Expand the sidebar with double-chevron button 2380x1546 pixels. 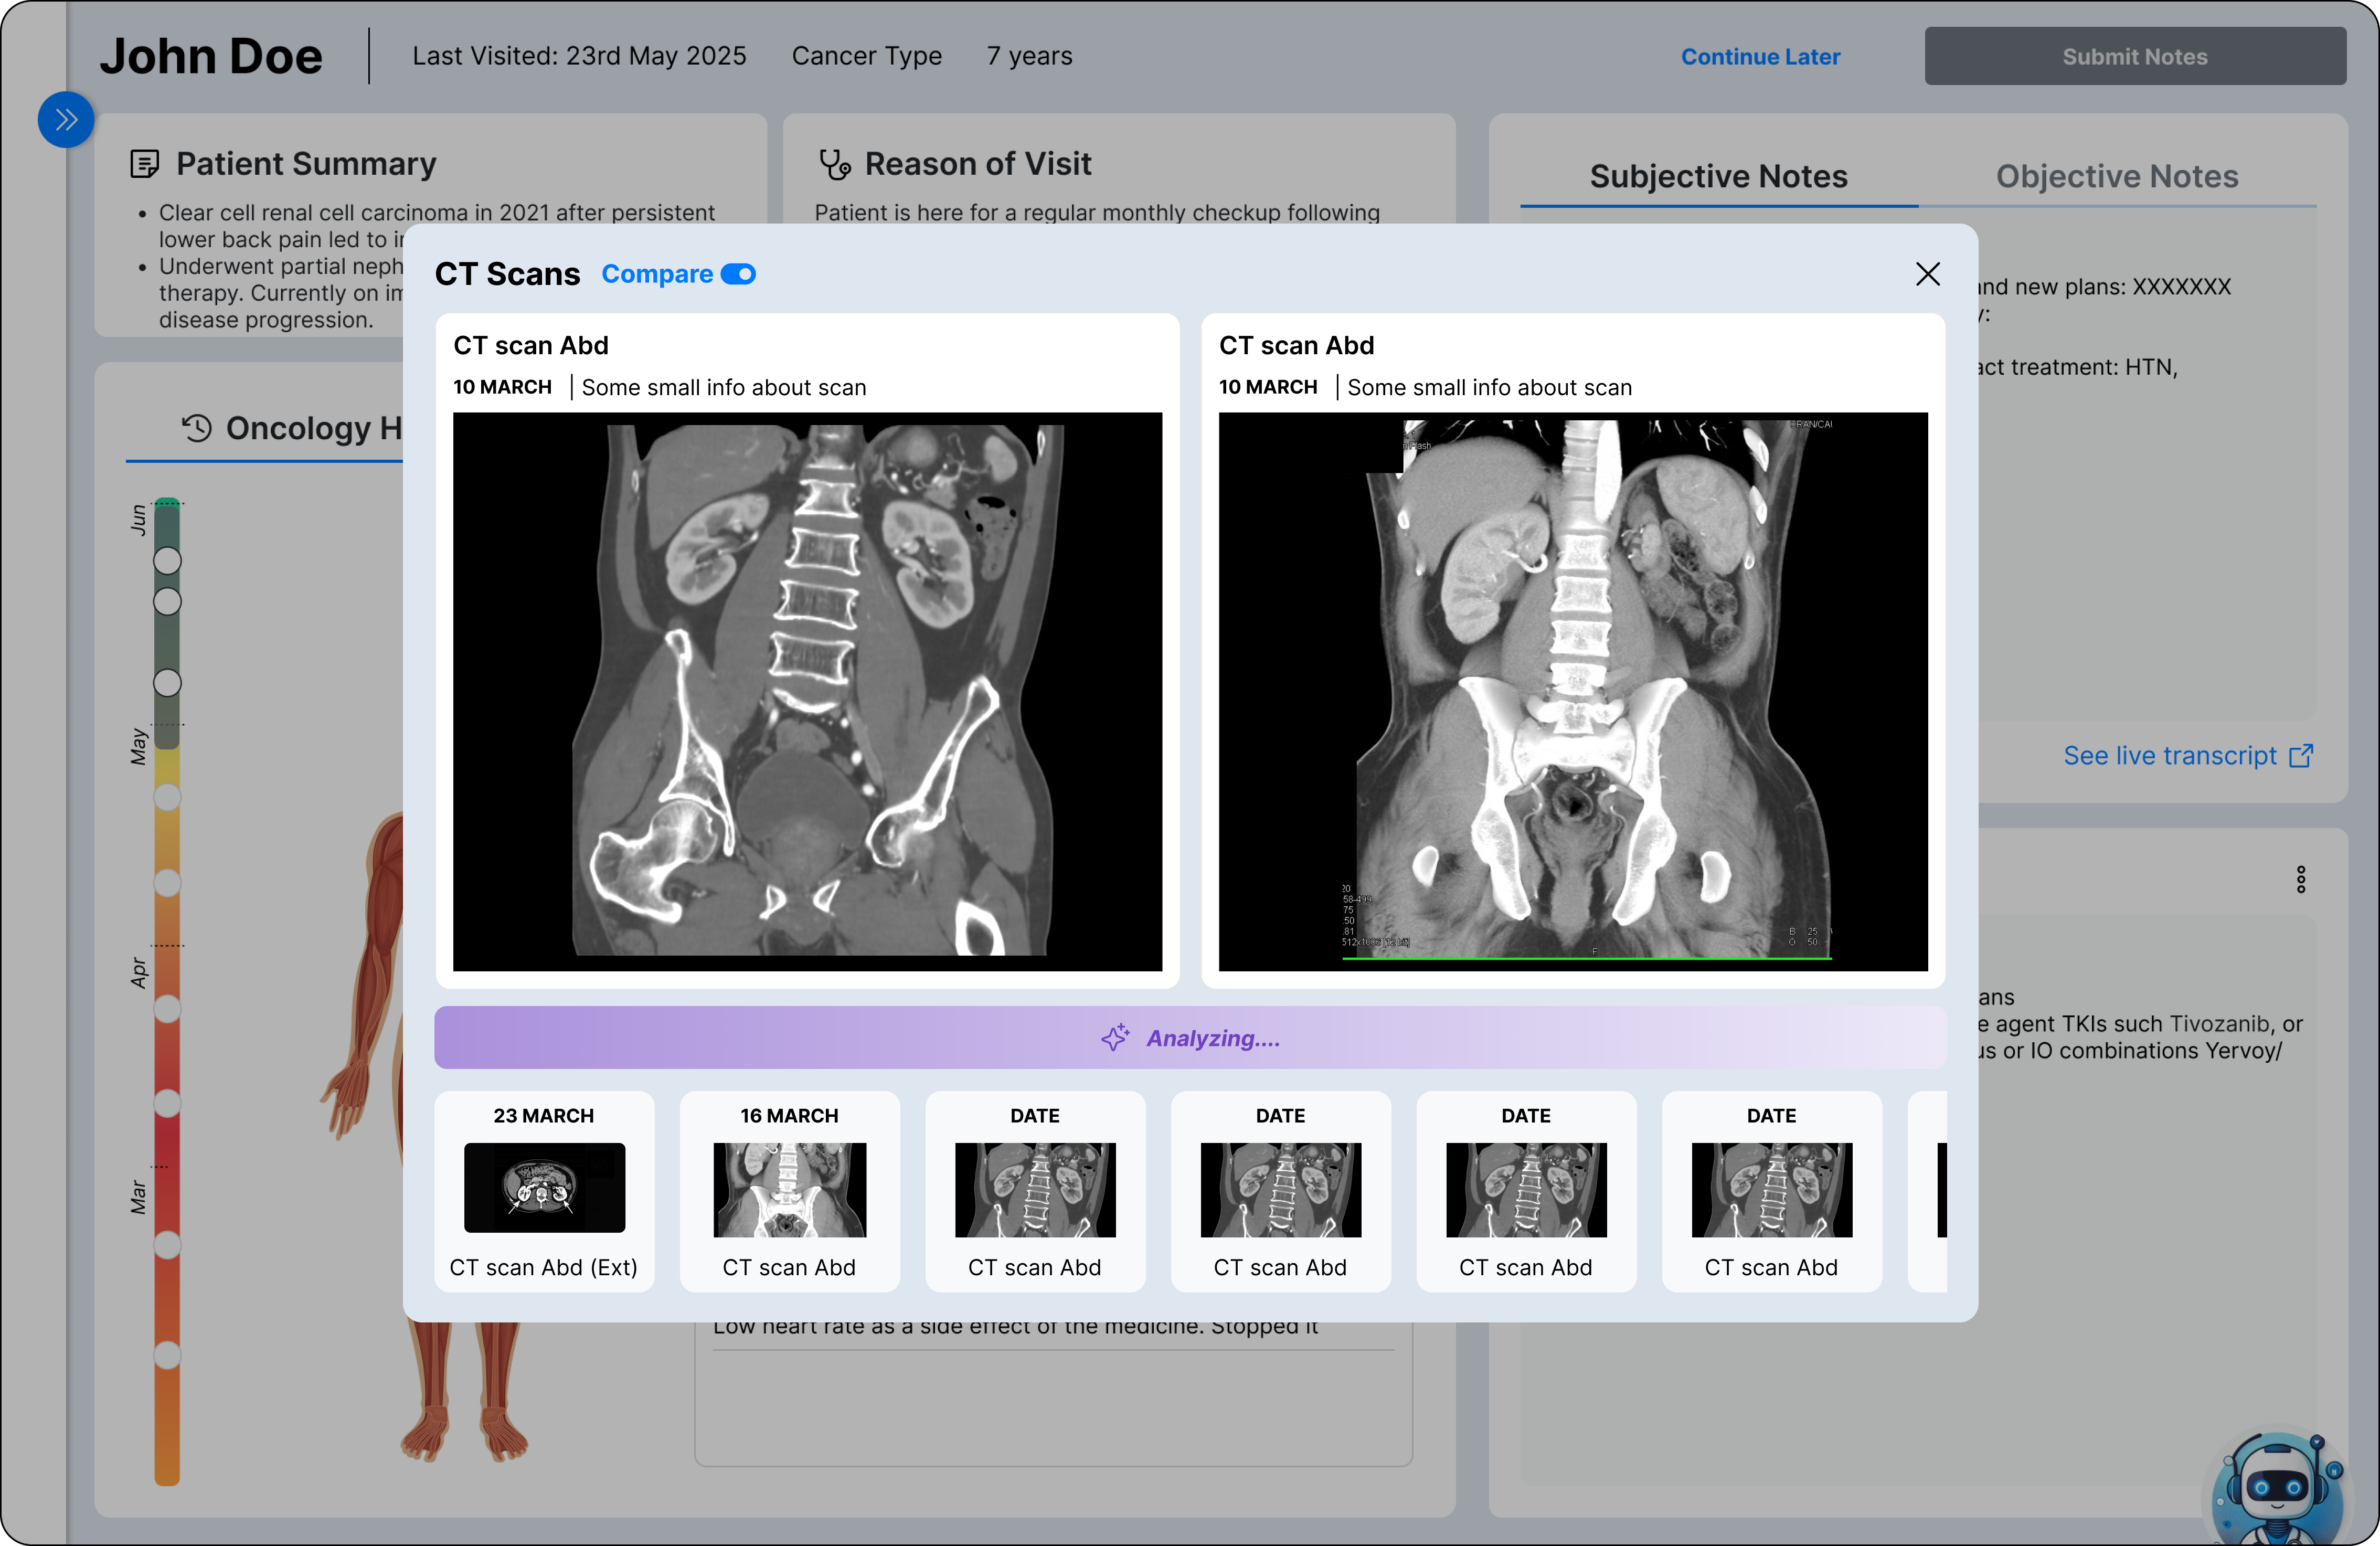pos(66,120)
